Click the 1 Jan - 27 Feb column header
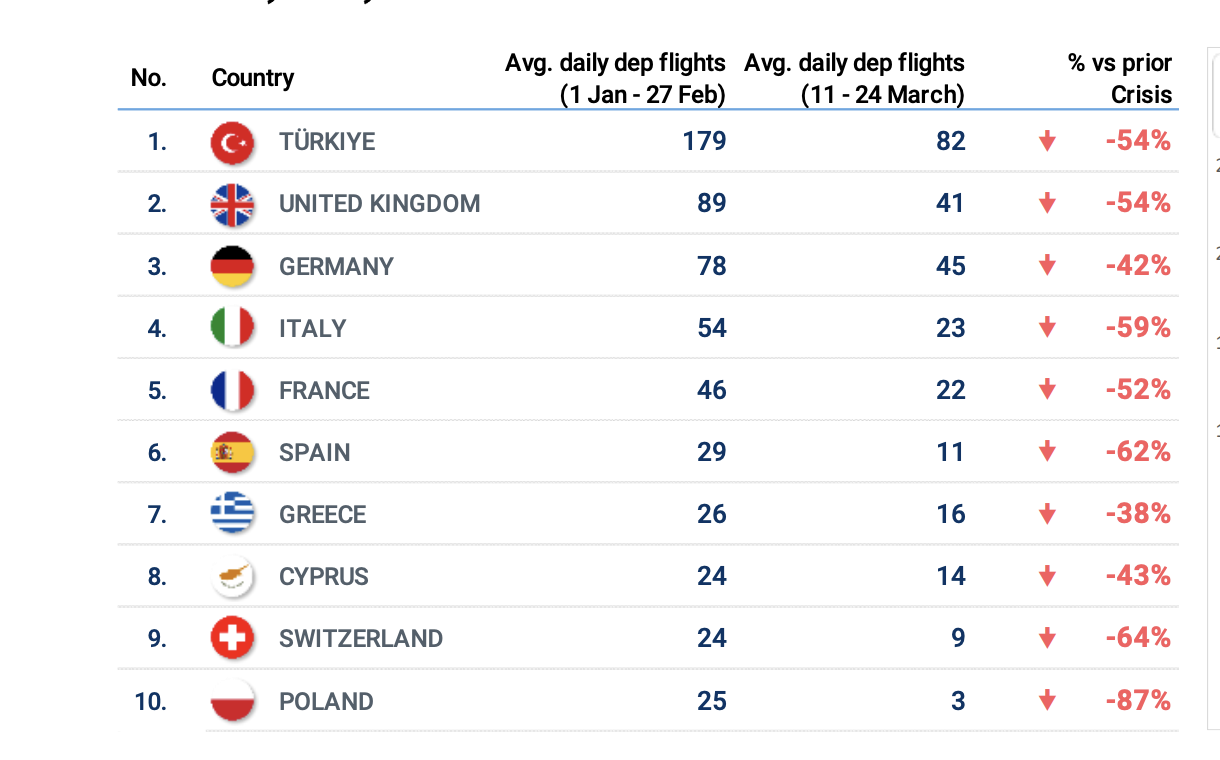The image size is (1220, 760). (x=615, y=78)
